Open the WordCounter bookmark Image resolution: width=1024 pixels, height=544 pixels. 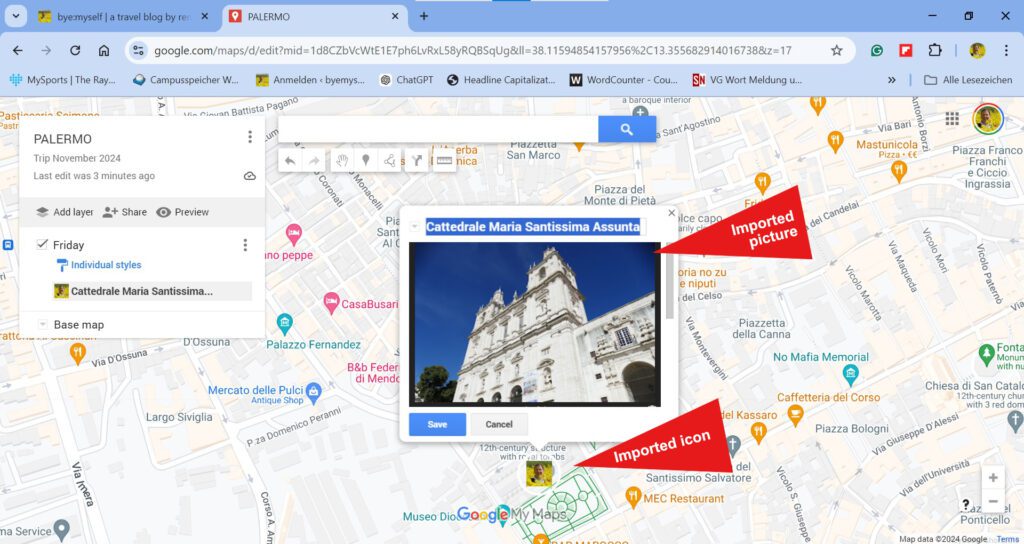tap(623, 80)
